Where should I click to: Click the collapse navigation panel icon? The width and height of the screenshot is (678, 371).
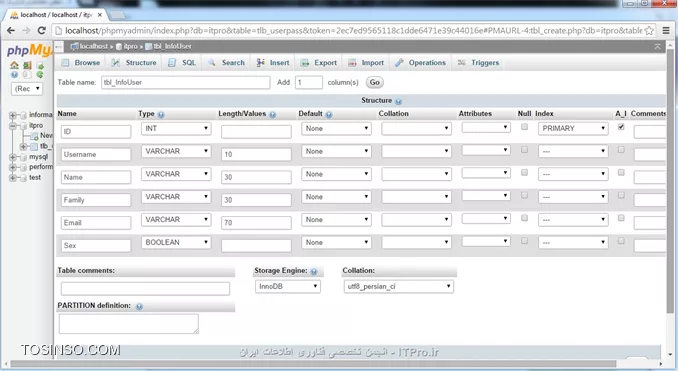click(60, 46)
